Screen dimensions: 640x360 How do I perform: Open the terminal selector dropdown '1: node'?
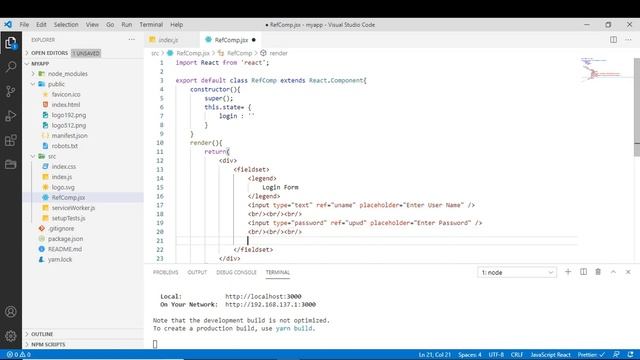[517, 272]
